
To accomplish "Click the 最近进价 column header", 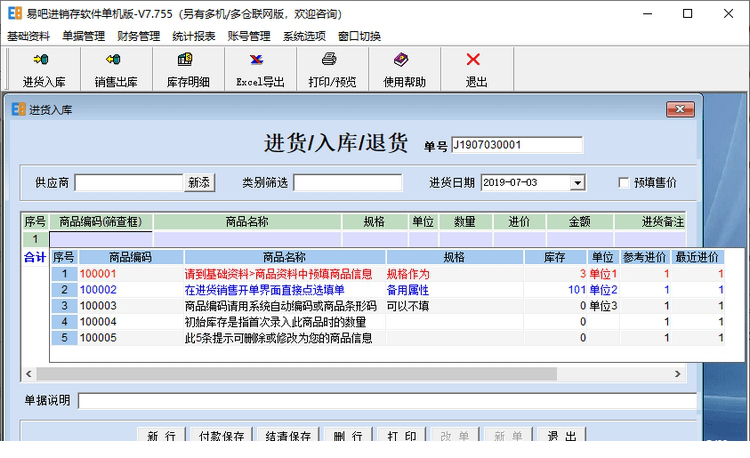I will click(697, 257).
